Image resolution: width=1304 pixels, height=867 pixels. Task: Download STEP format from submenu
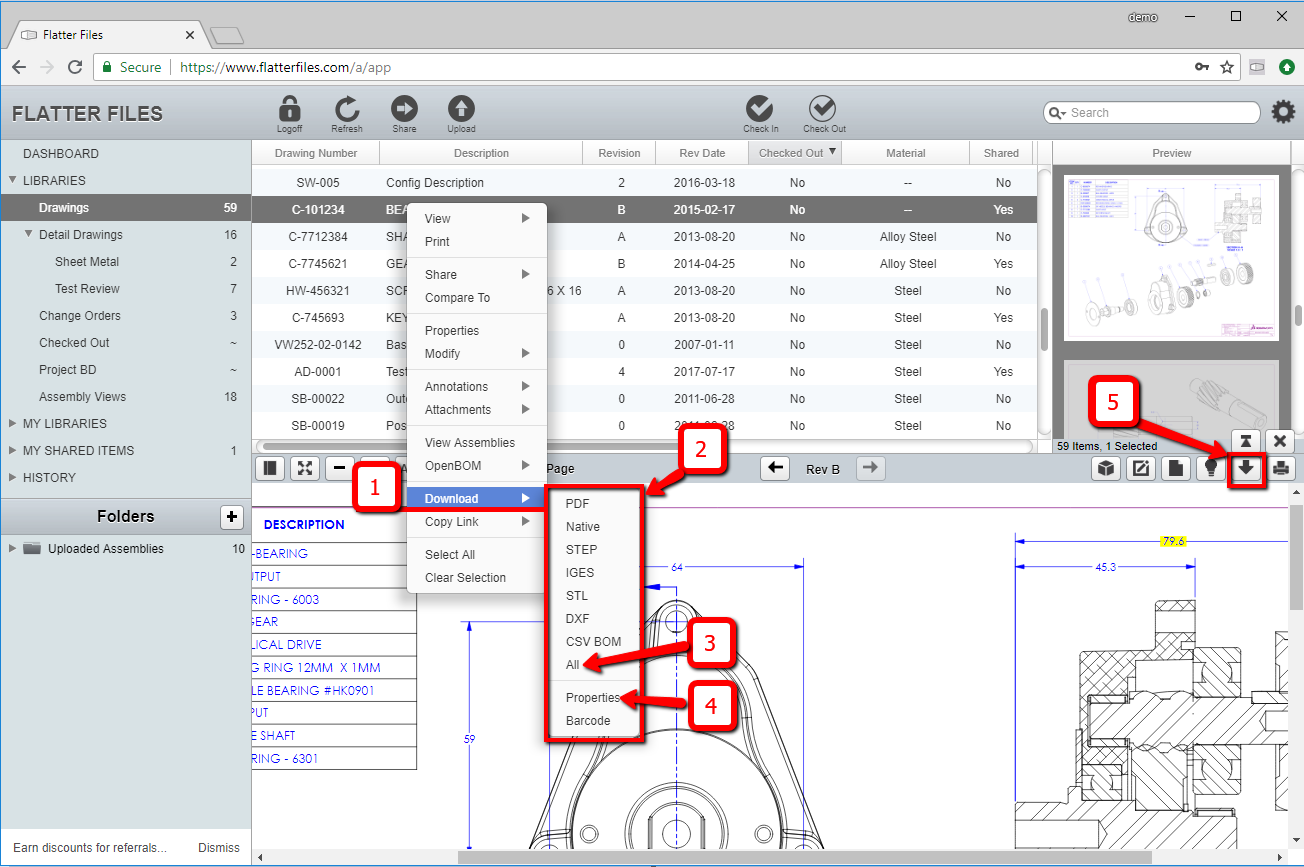tap(594, 549)
